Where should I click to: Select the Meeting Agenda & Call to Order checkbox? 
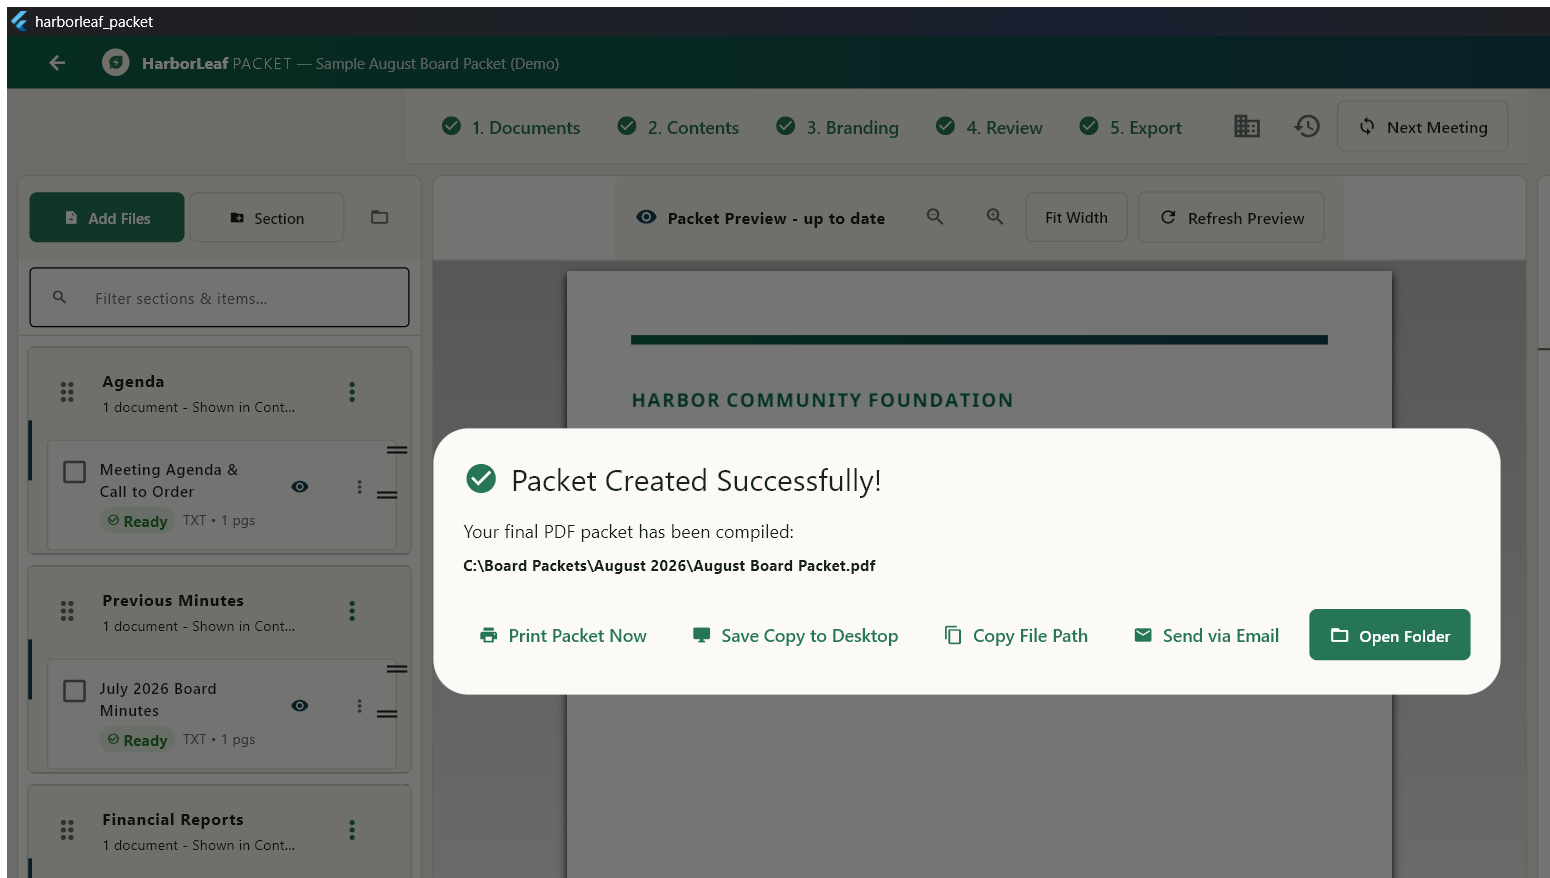click(x=74, y=471)
